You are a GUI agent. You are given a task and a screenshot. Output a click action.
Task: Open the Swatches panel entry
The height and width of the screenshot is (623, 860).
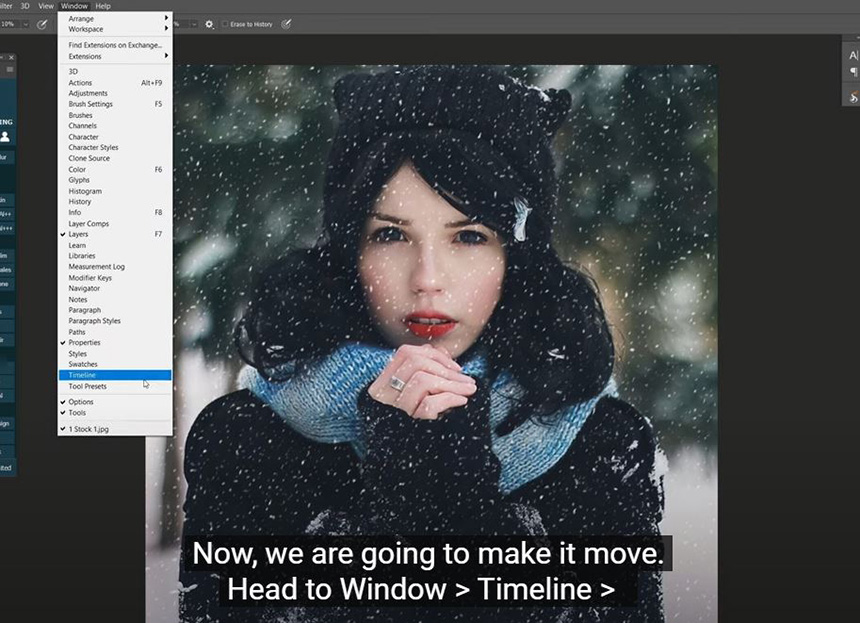[x=83, y=364]
